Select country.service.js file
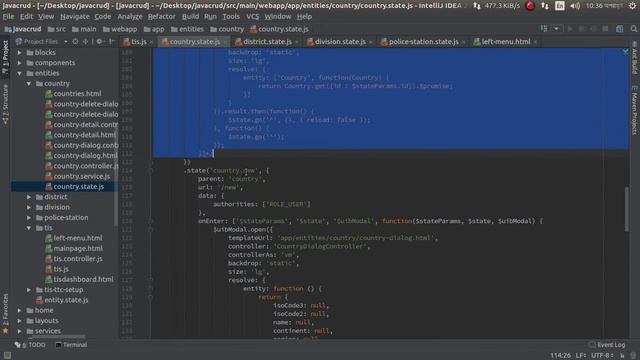Viewport: 640px width, 360px height. click(78, 176)
